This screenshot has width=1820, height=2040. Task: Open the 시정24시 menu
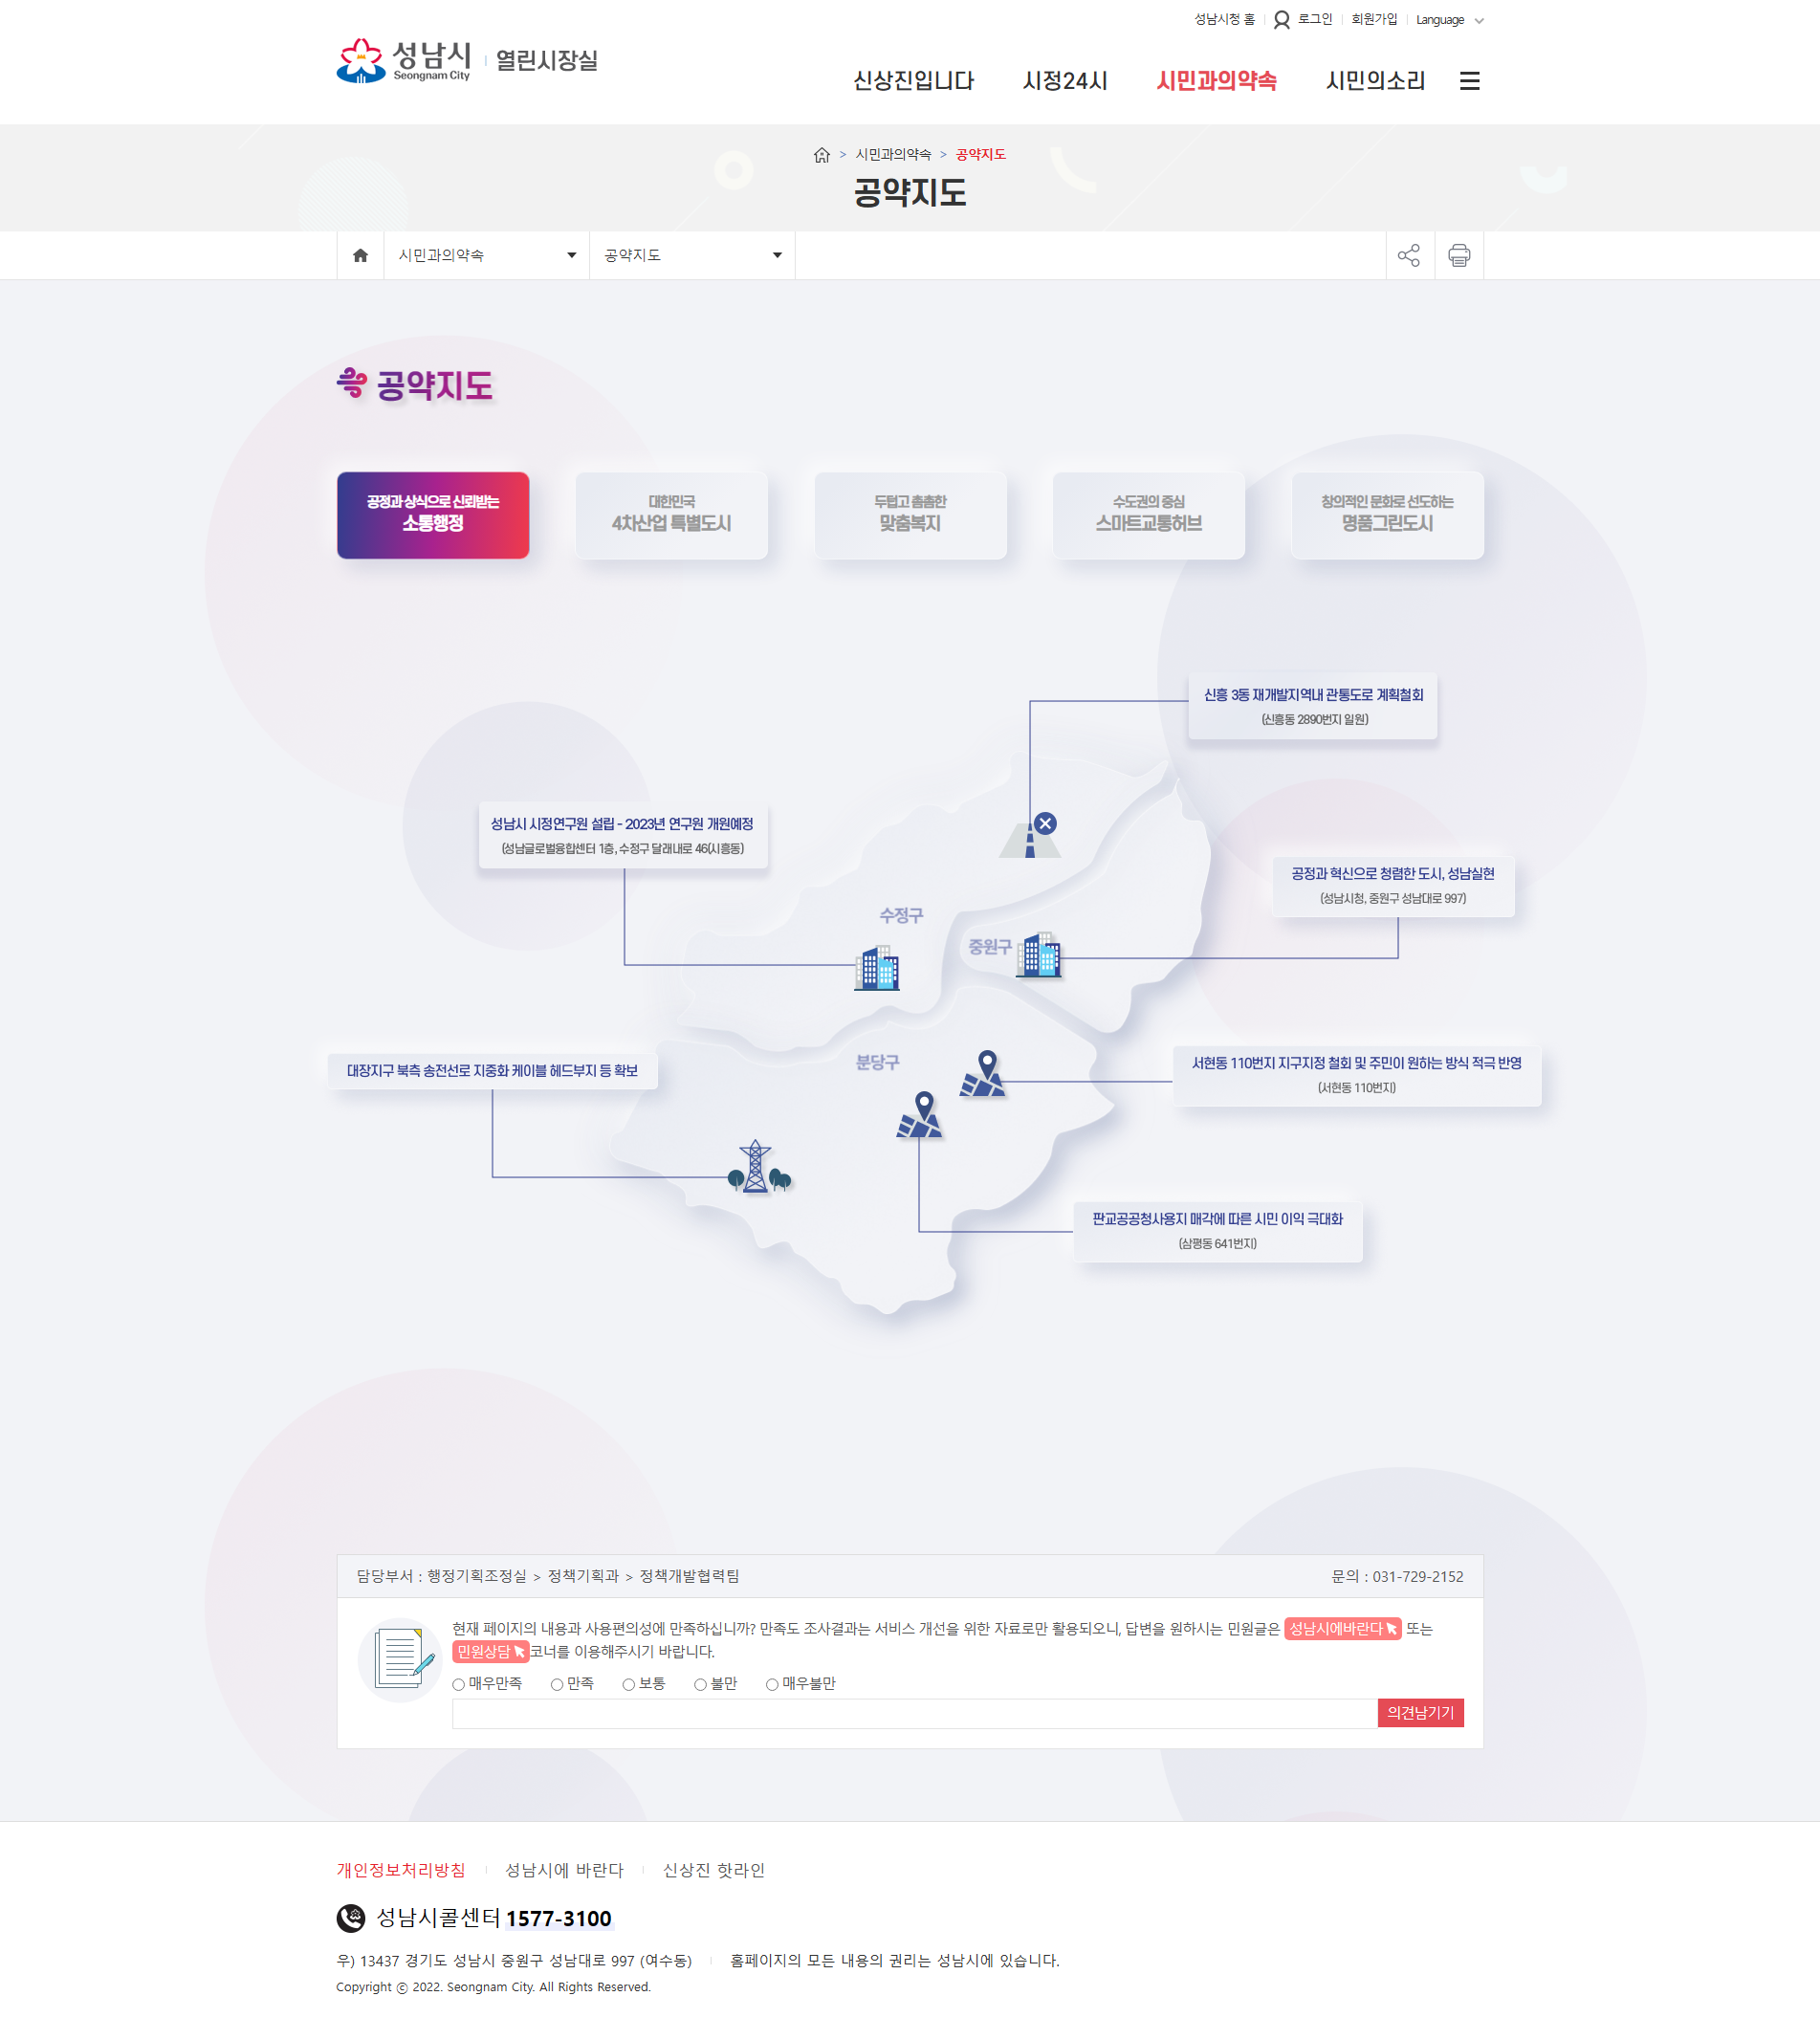coord(1065,81)
